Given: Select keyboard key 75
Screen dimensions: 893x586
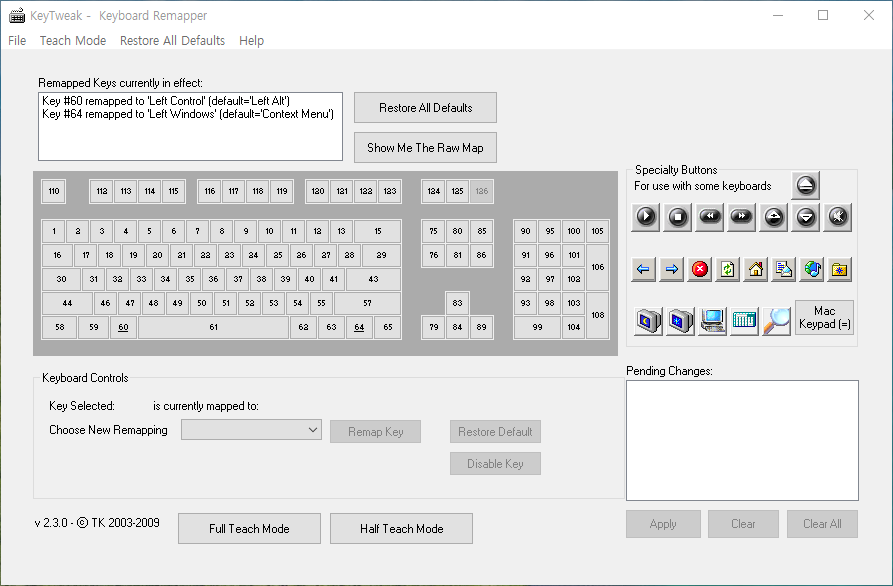Looking at the screenshot, I should tap(433, 231).
